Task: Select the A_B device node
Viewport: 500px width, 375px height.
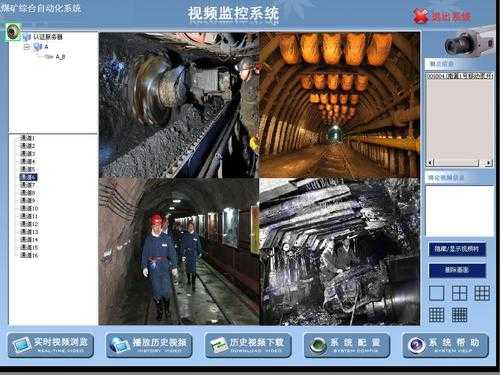Action: (60, 57)
